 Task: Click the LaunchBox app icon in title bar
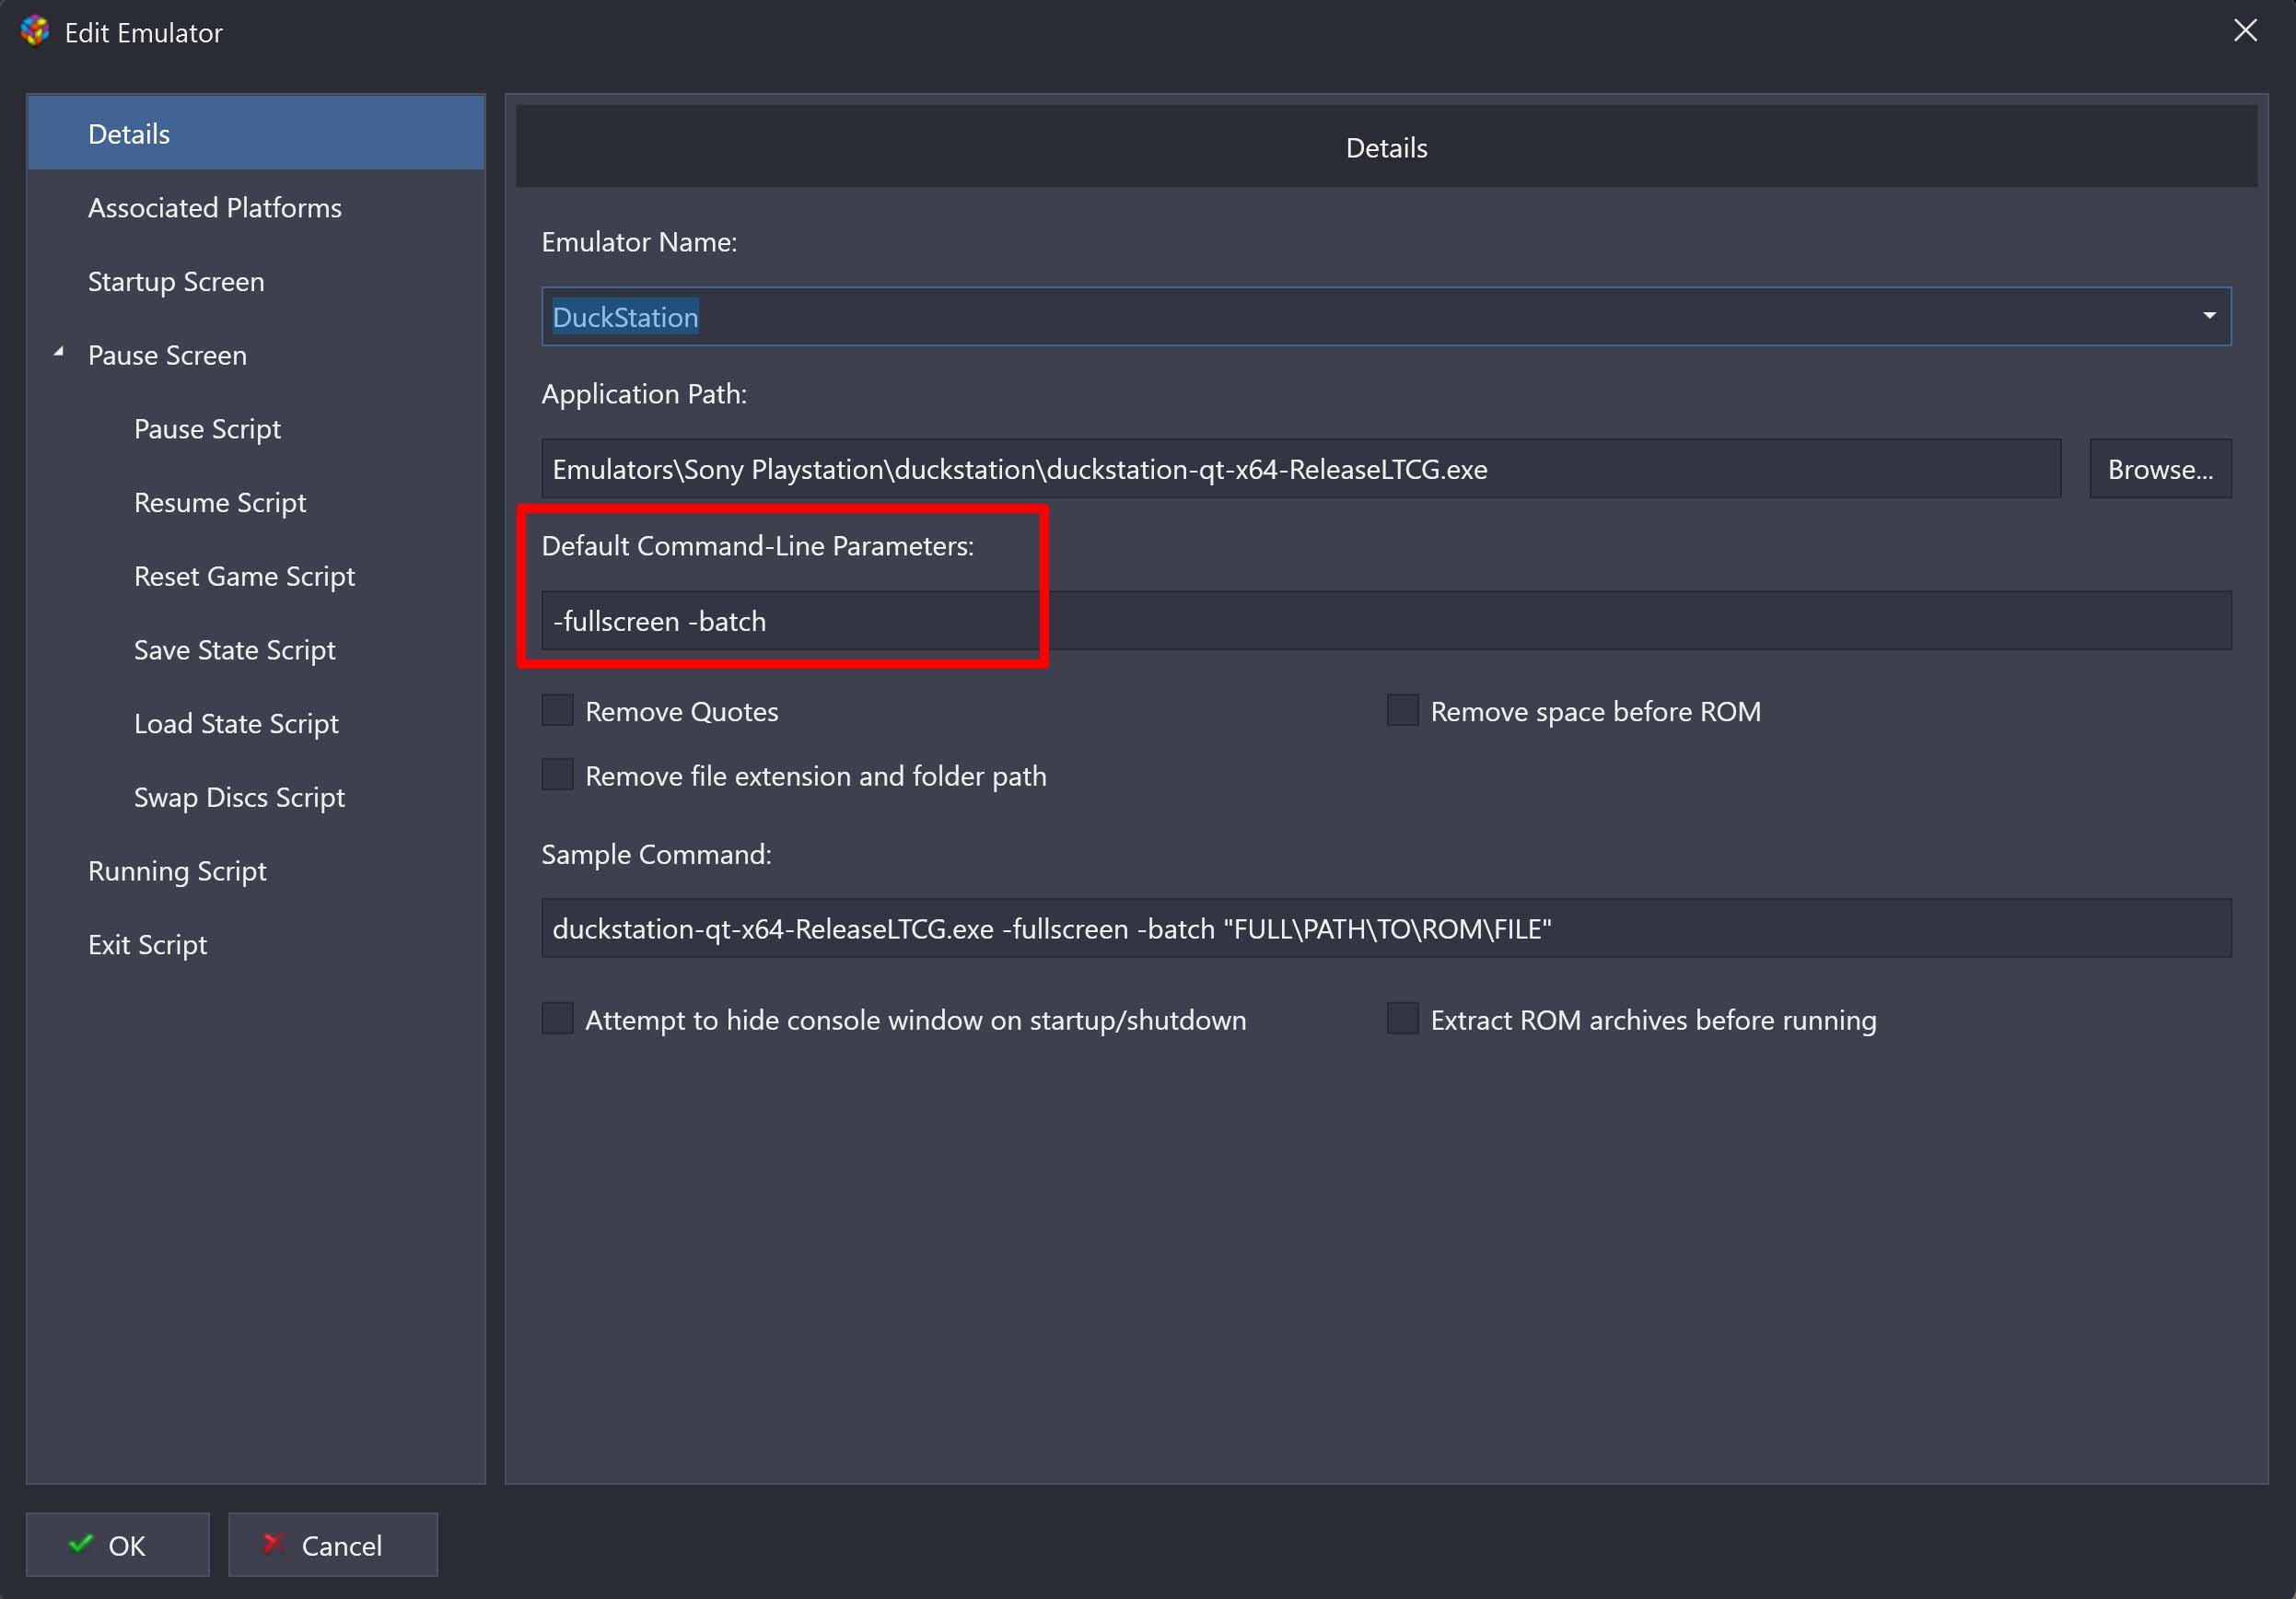click(35, 31)
